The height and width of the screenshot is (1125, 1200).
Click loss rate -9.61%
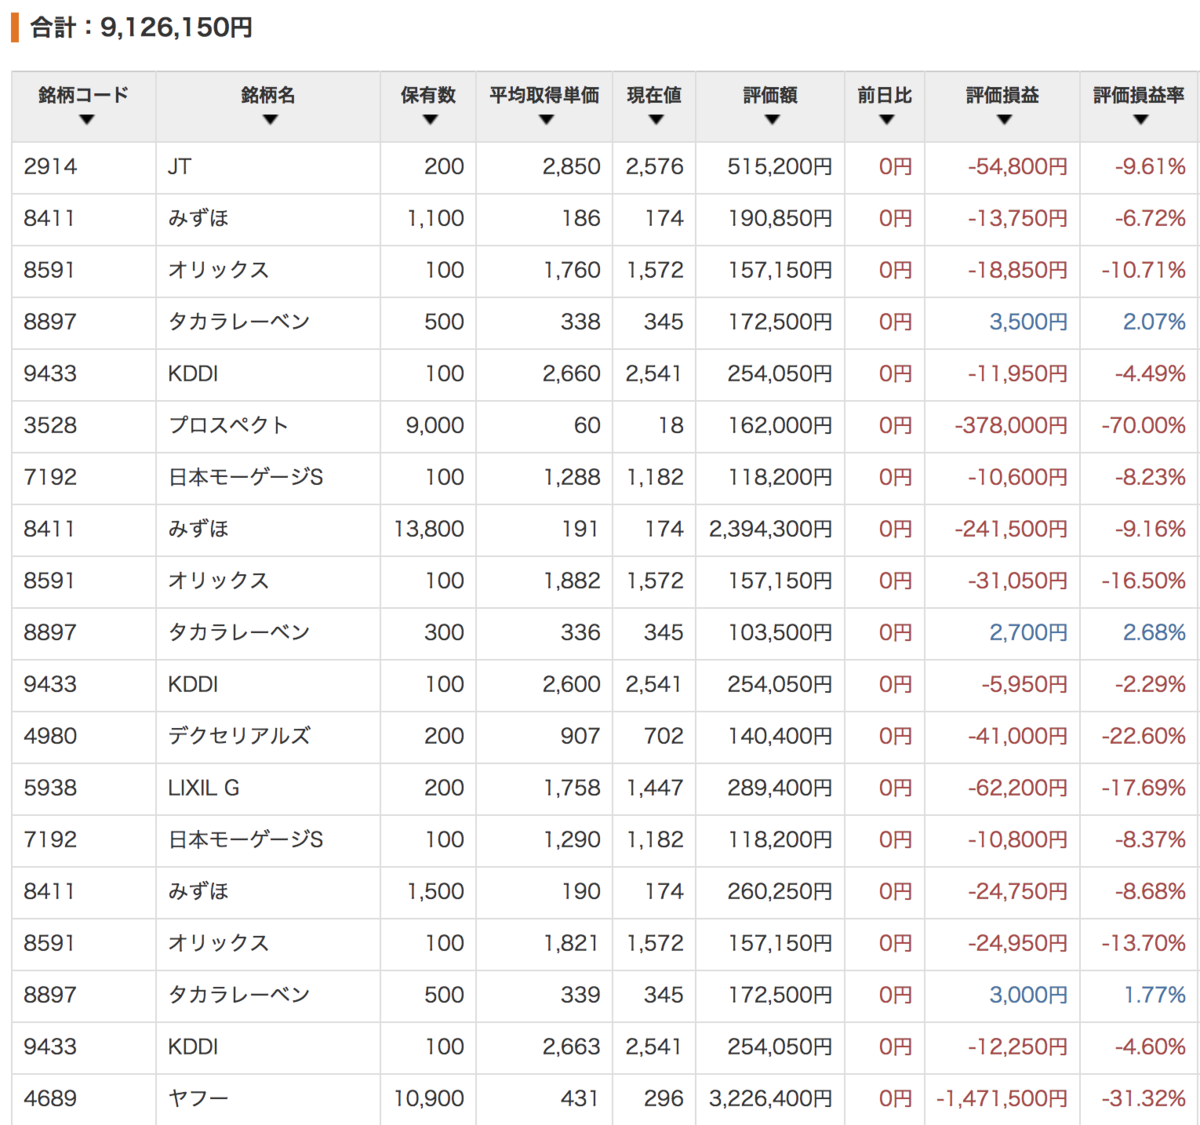(1151, 167)
